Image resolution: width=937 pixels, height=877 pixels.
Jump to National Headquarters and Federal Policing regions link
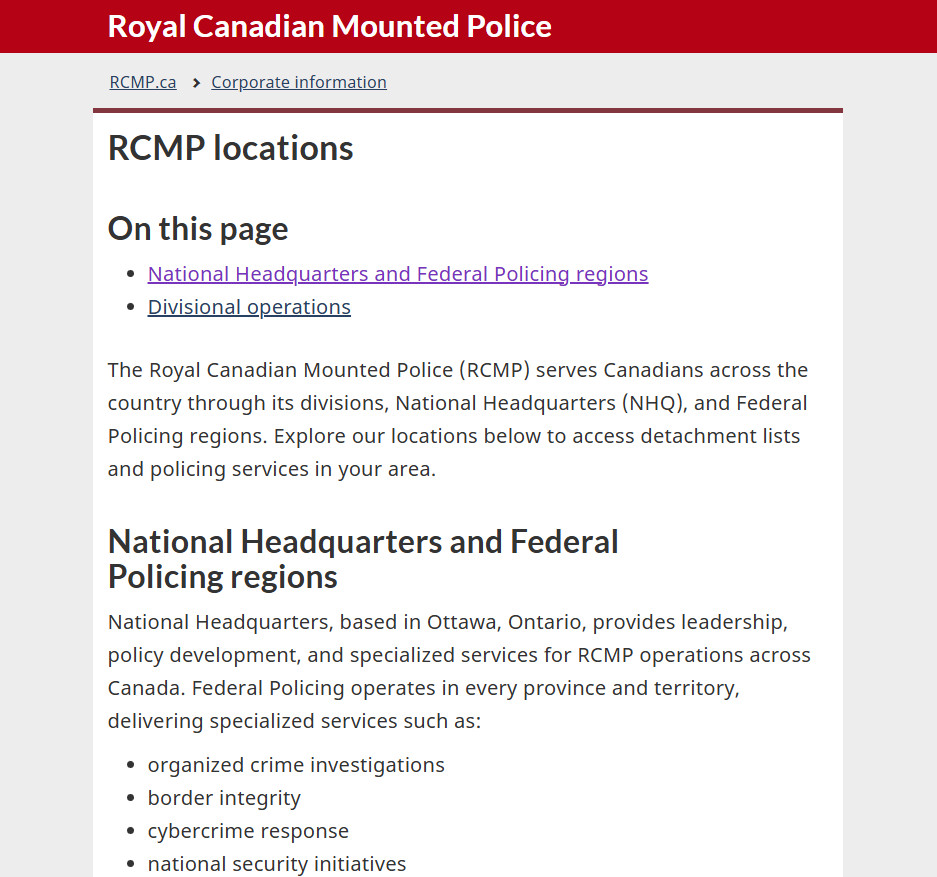pos(398,274)
